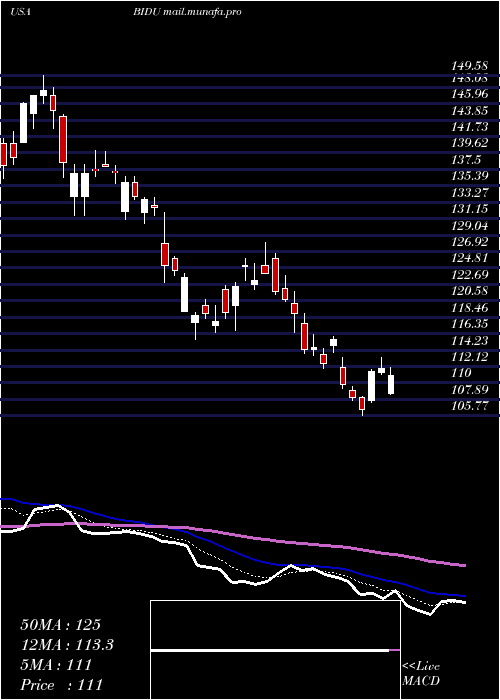The width and height of the screenshot is (500, 700).
Task: Click the 107.89 price label
Action: tap(470, 389)
